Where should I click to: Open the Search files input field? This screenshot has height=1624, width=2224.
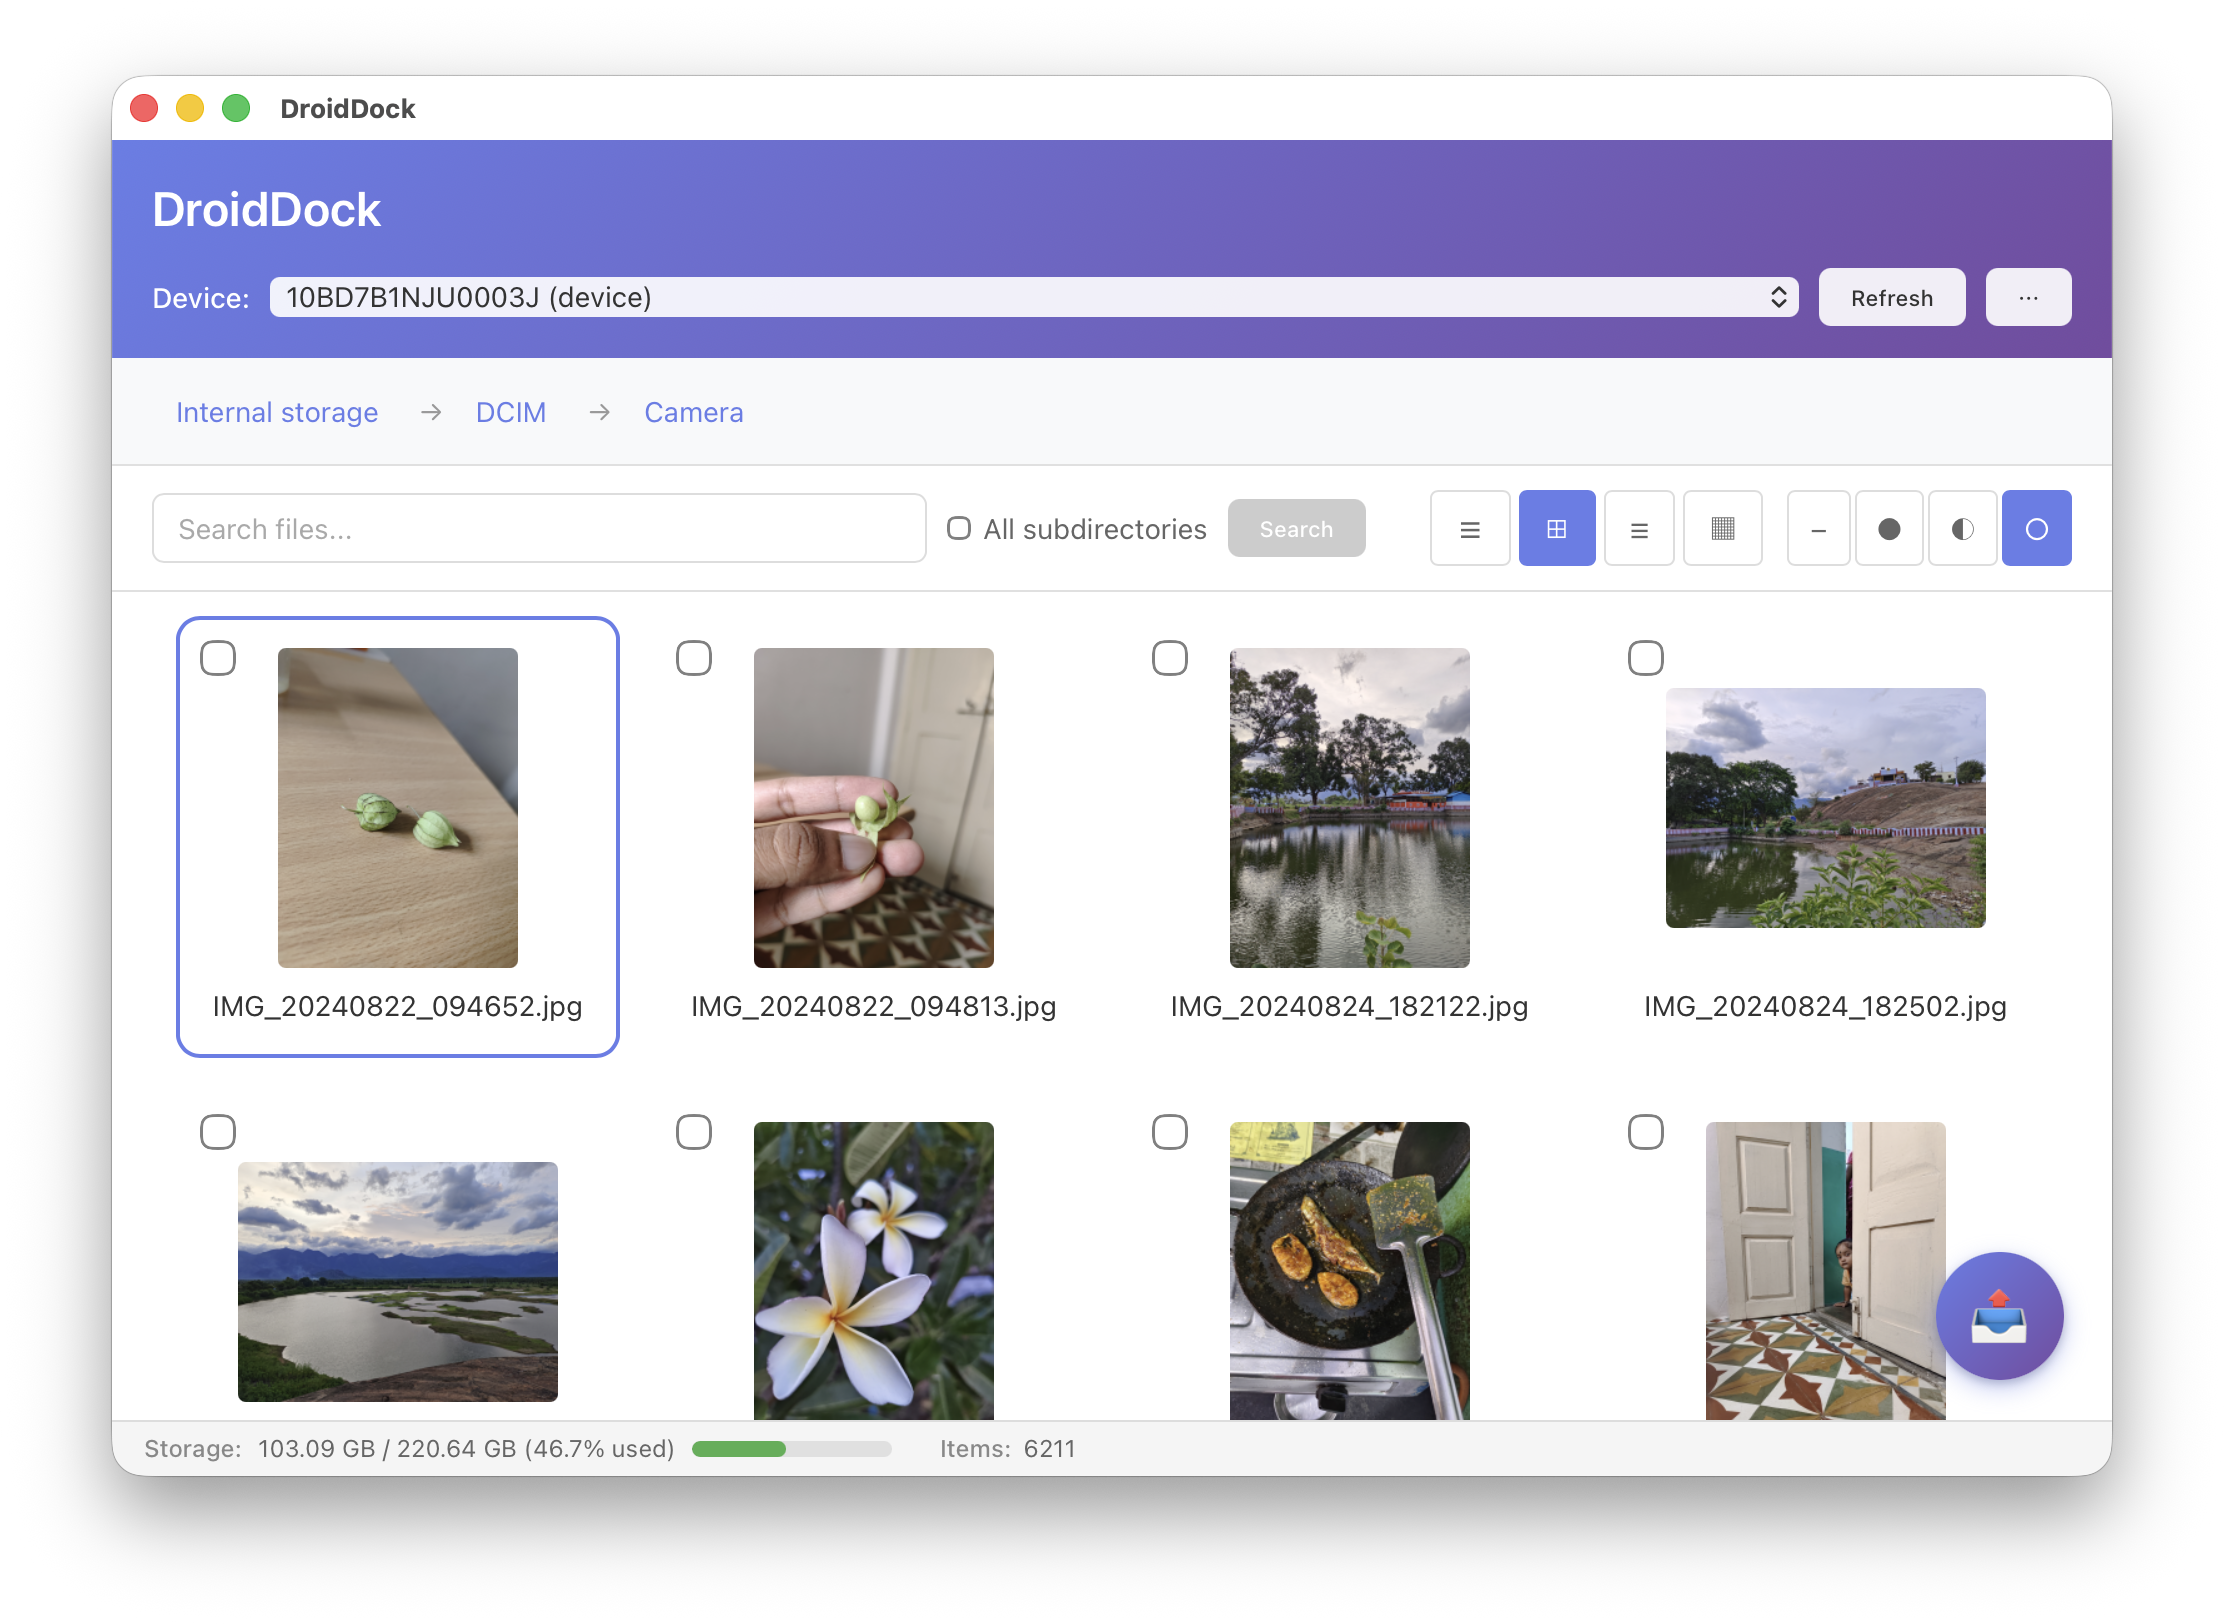point(539,528)
